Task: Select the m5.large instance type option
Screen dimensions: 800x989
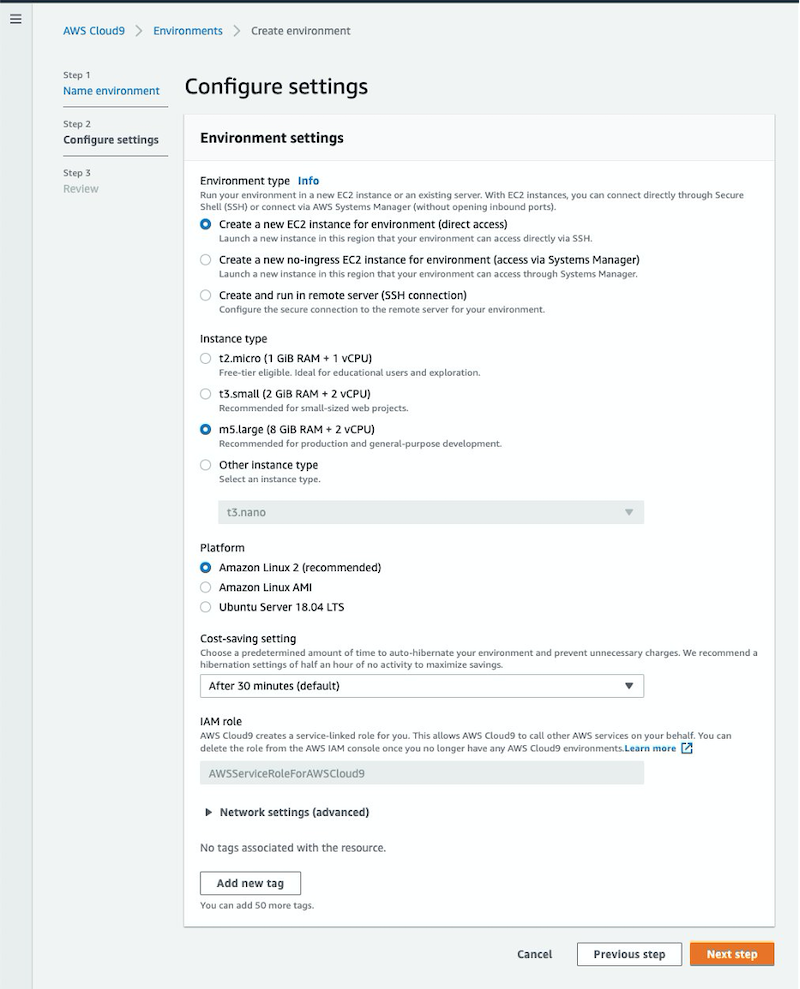Action: click(205, 430)
